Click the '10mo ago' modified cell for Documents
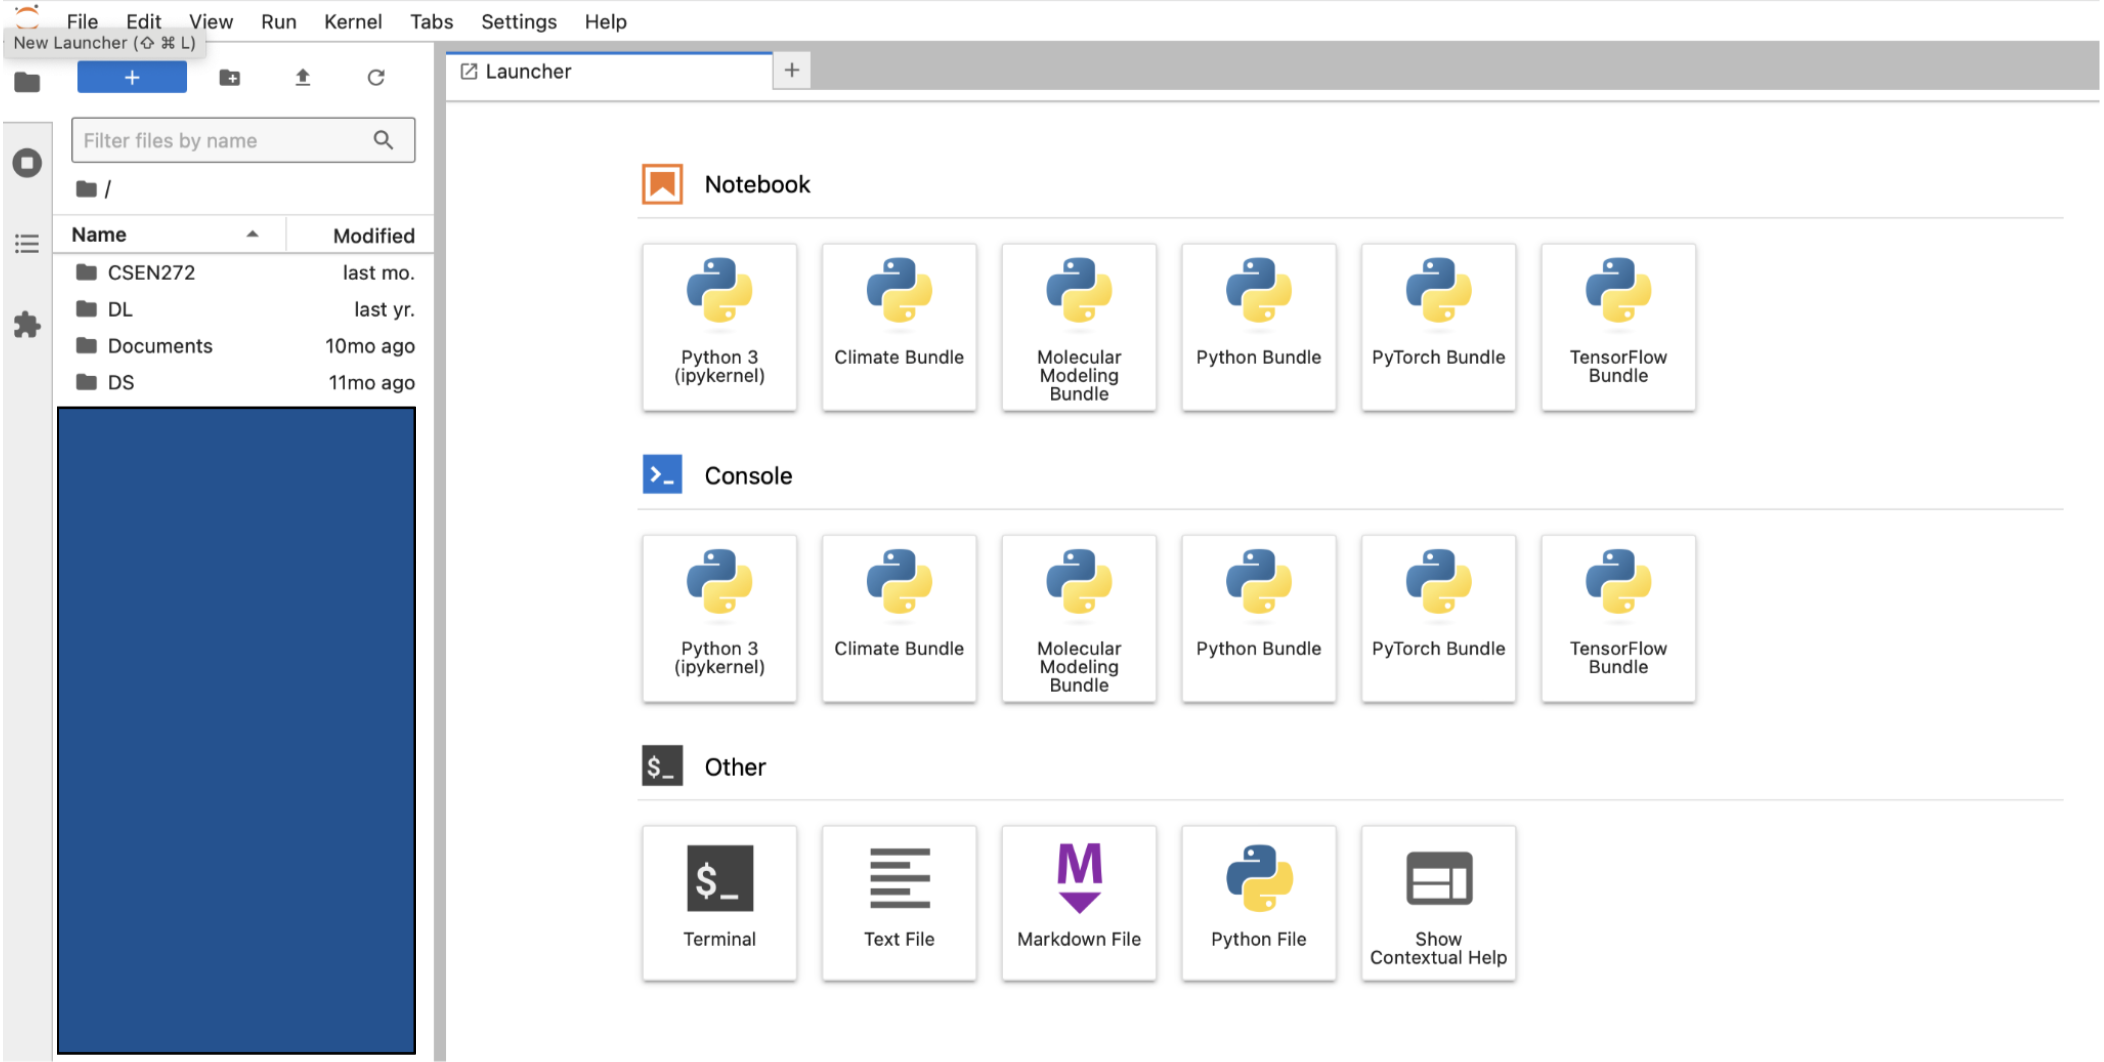The image size is (2104, 1062). [x=369, y=346]
